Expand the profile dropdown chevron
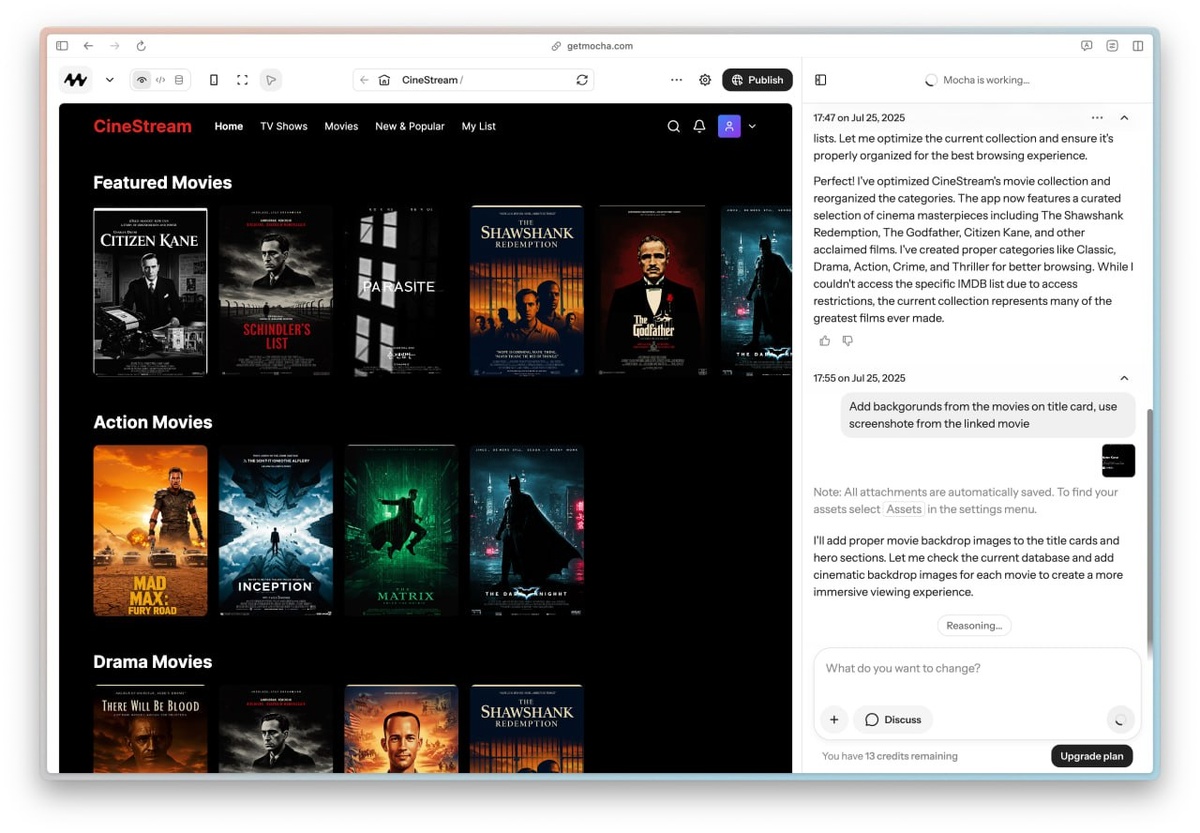The height and width of the screenshot is (833, 1200). tap(752, 126)
